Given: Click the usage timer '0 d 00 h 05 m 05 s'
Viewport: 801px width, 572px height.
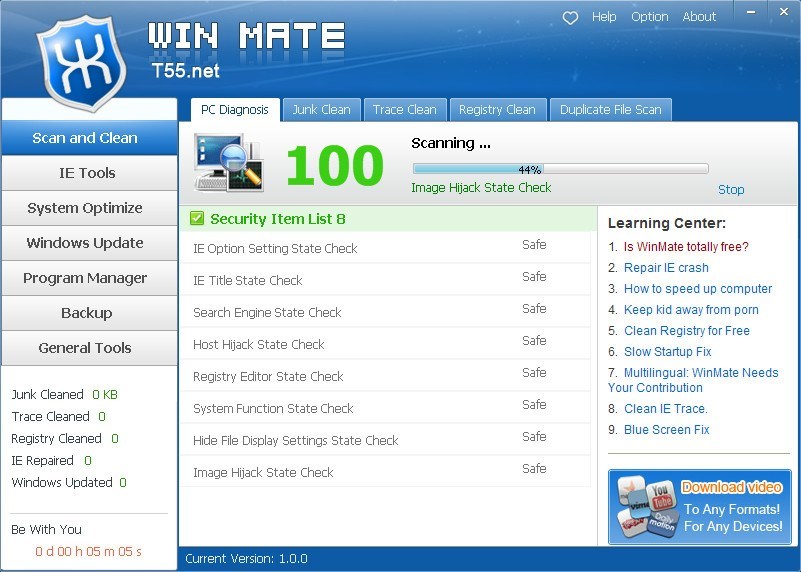Looking at the screenshot, I should (88, 552).
